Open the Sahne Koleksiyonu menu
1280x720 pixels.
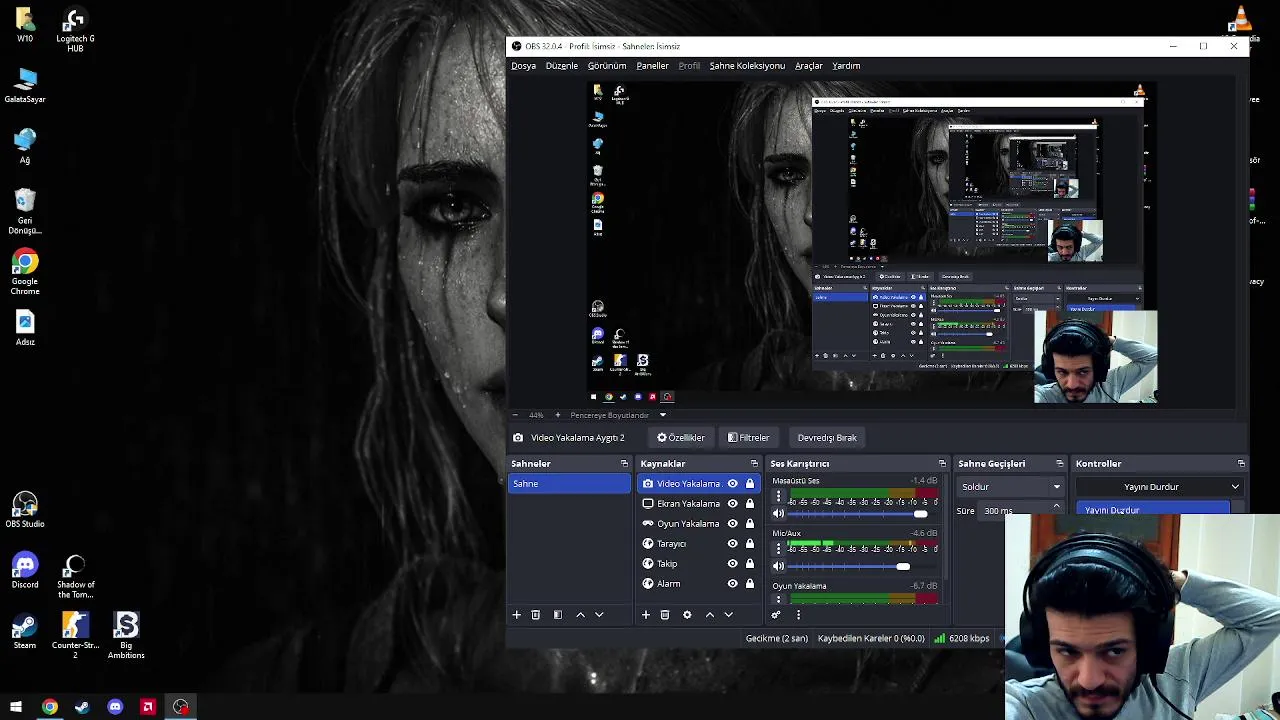pyautogui.click(x=746, y=66)
